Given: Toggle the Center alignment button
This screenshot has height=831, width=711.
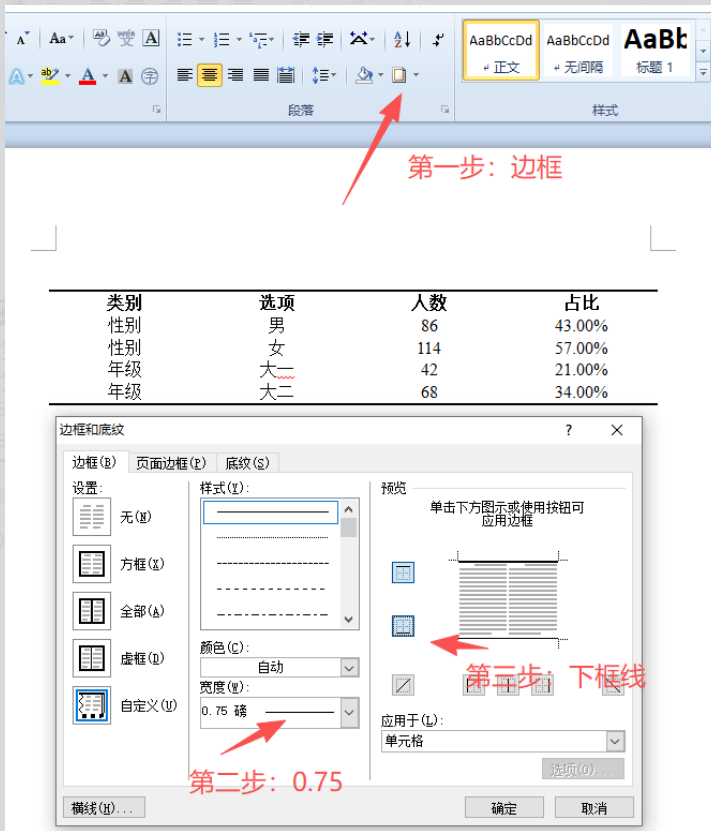Looking at the screenshot, I should [x=210, y=75].
